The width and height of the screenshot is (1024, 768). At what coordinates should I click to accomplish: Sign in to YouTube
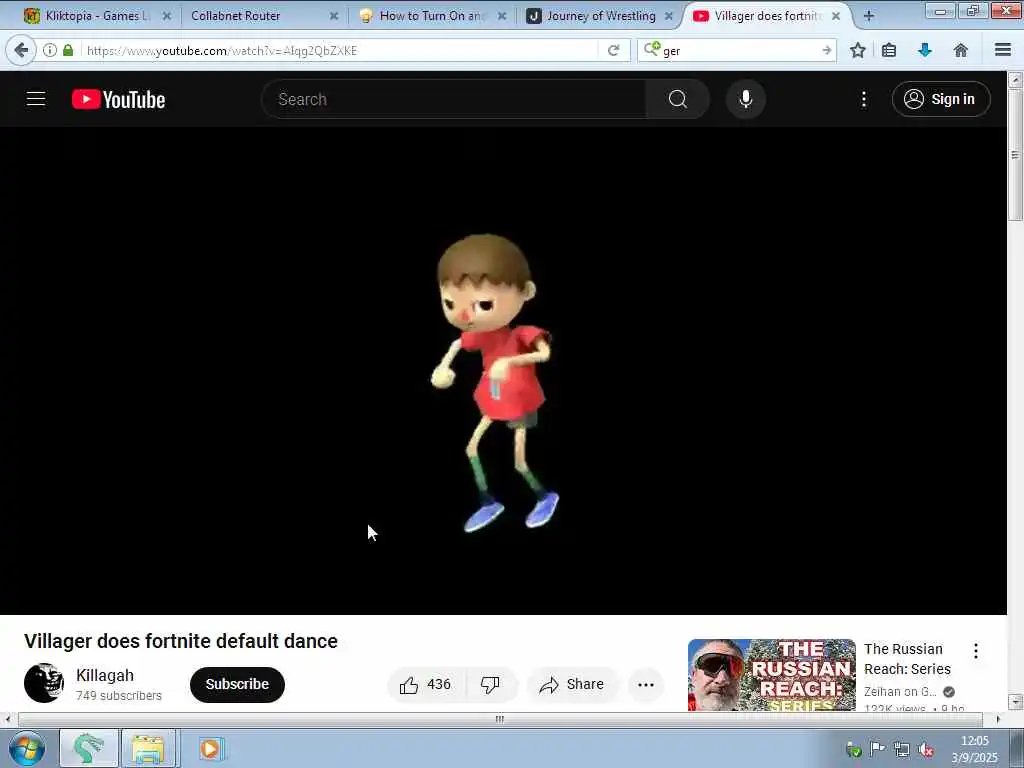coord(941,99)
